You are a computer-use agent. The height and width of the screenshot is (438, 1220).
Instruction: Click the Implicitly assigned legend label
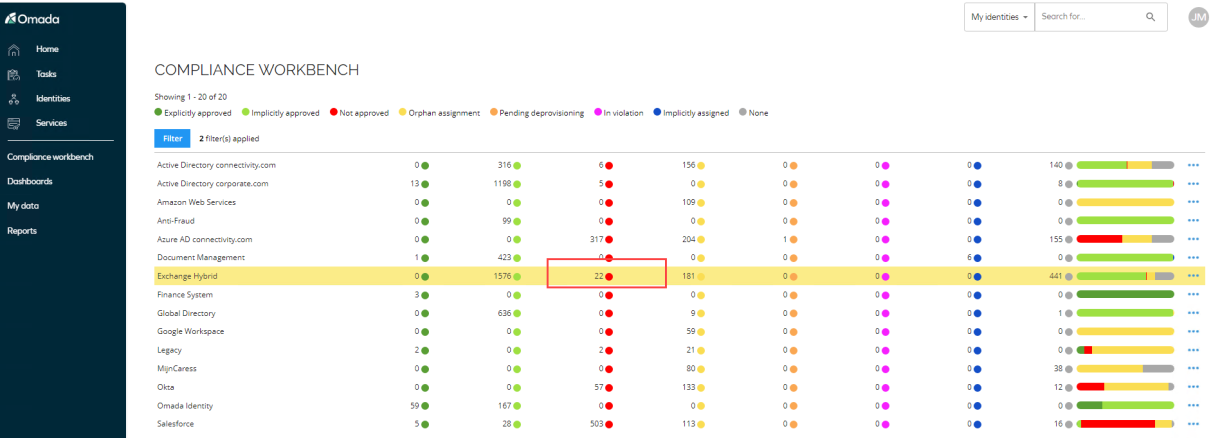coord(696,113)
